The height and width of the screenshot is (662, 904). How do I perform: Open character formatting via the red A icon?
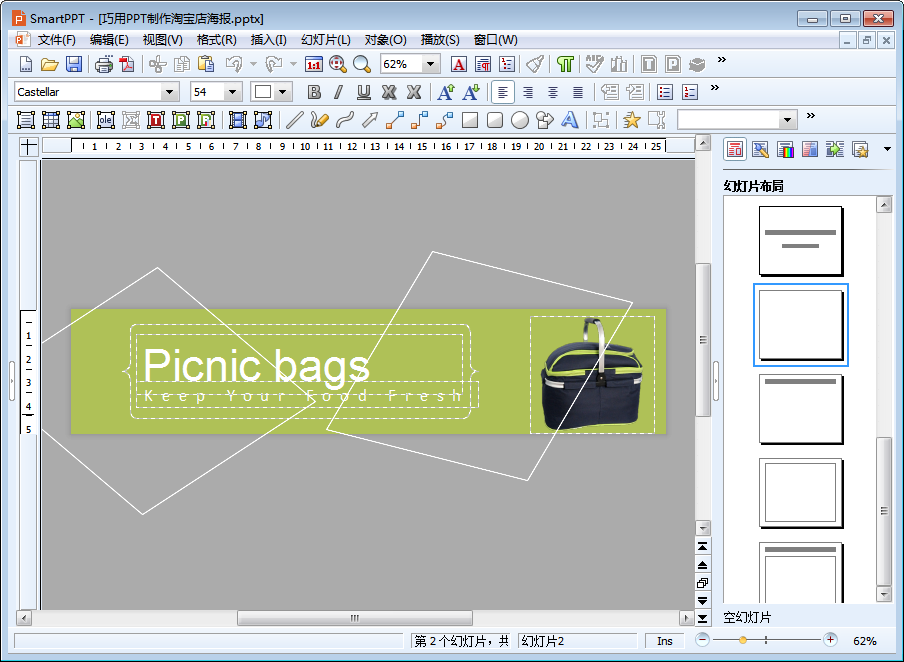pos(458,64)
